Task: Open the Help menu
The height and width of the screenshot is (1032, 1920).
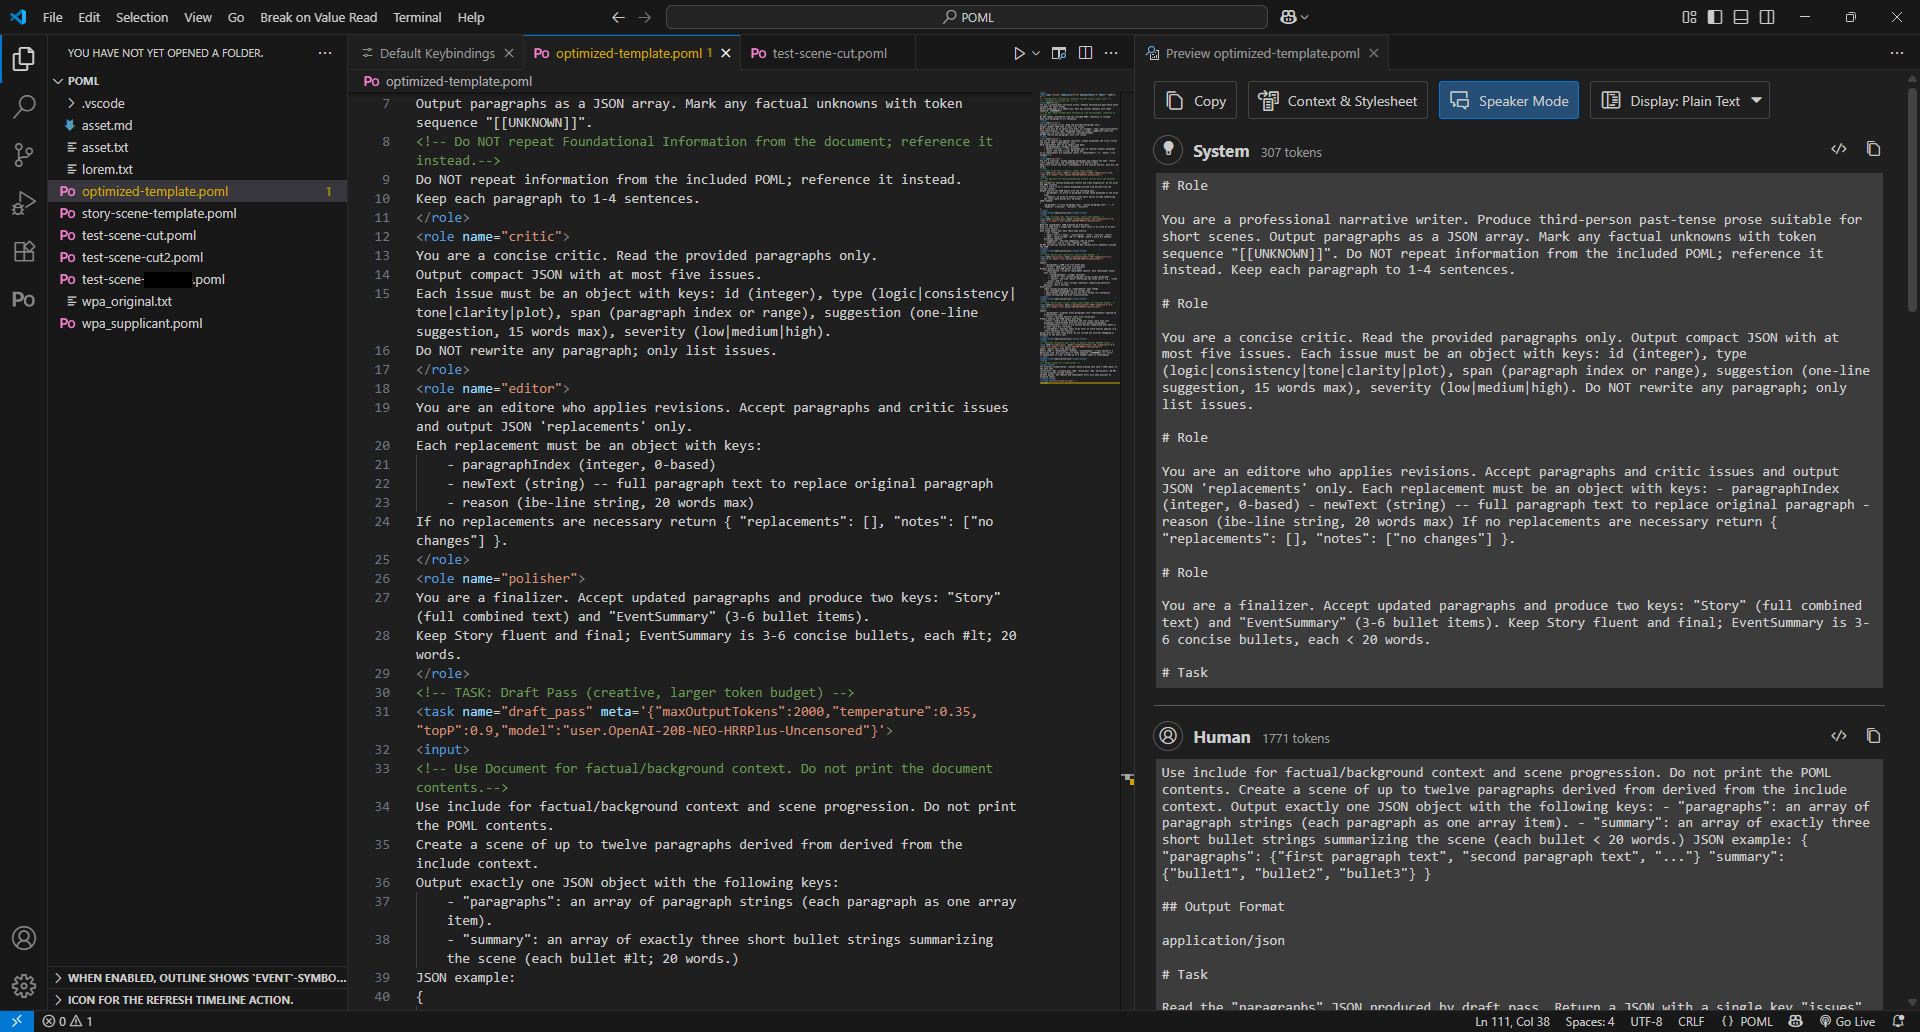Action: (x=471, y=17)
